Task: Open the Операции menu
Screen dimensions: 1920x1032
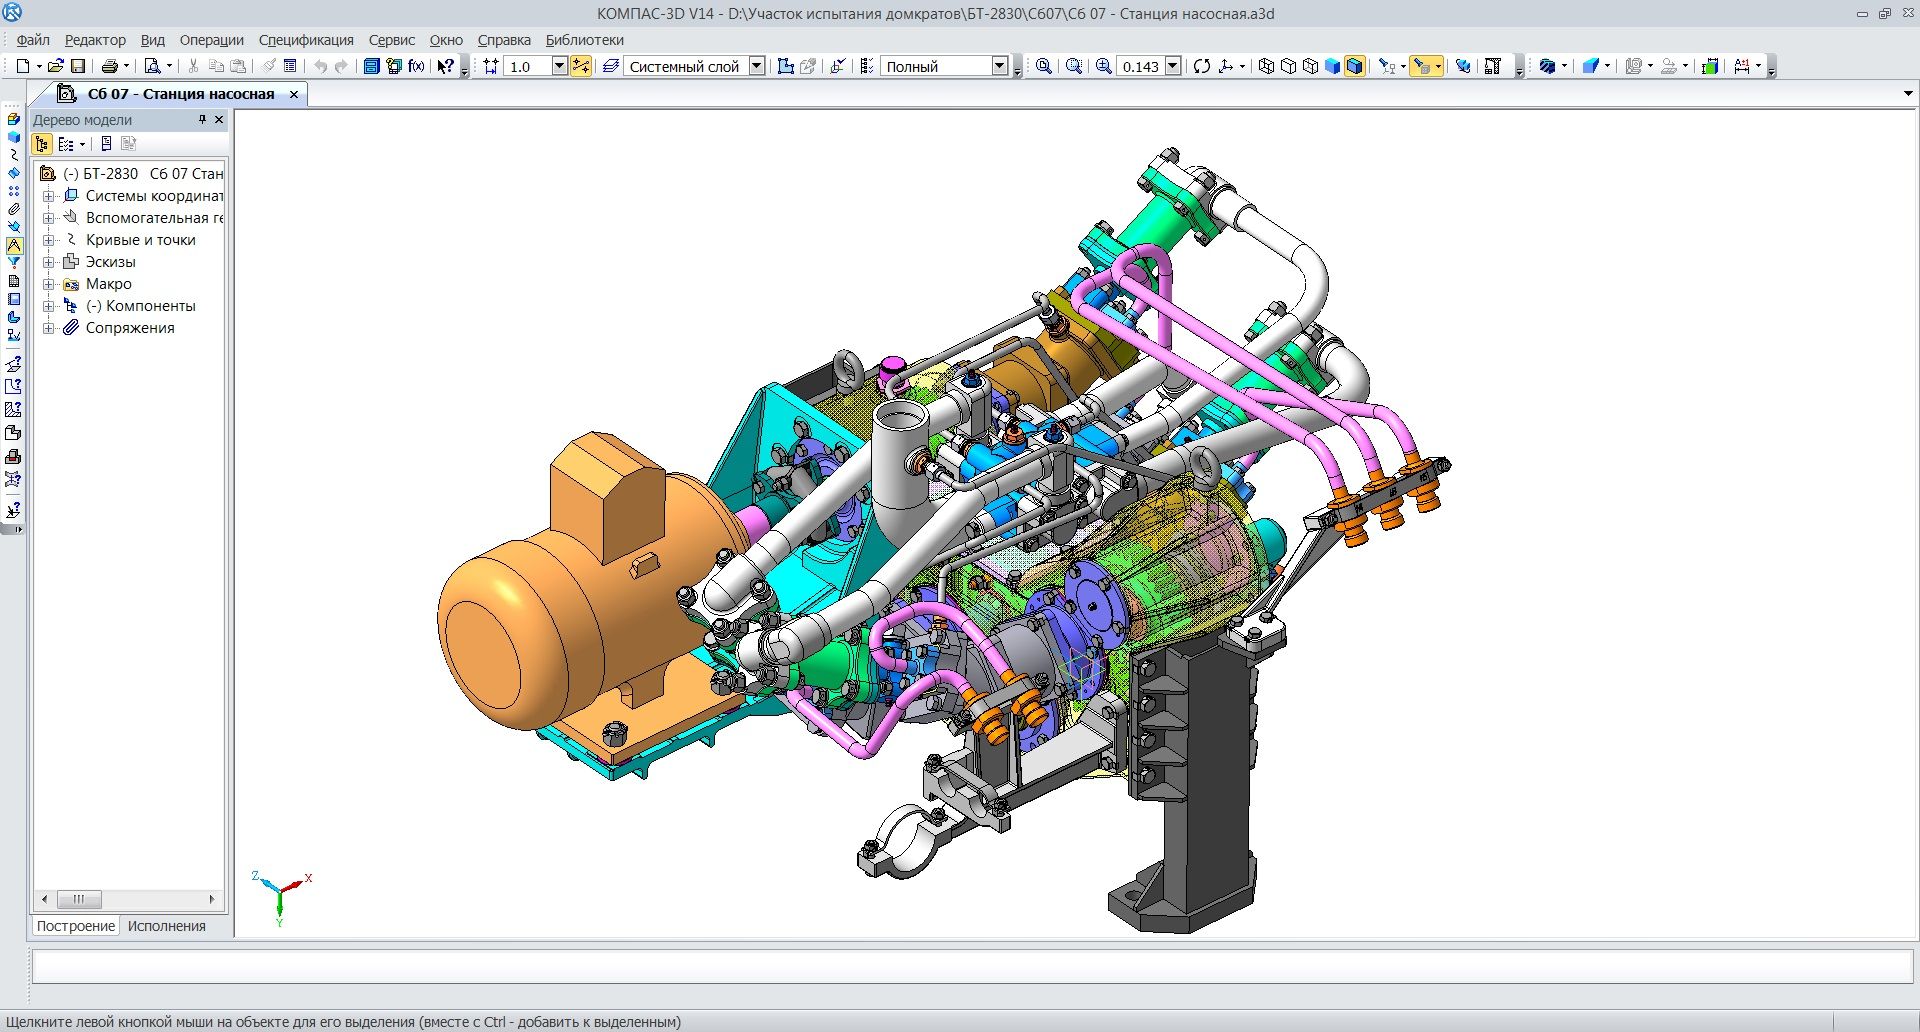Action: point(211,40)
